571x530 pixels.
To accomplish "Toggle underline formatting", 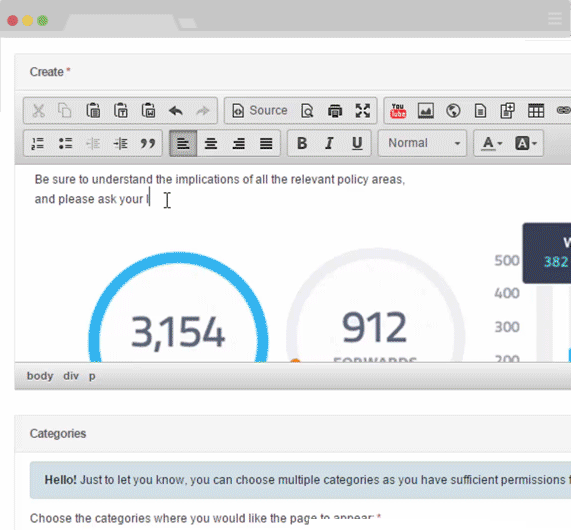I will (357, 144).
